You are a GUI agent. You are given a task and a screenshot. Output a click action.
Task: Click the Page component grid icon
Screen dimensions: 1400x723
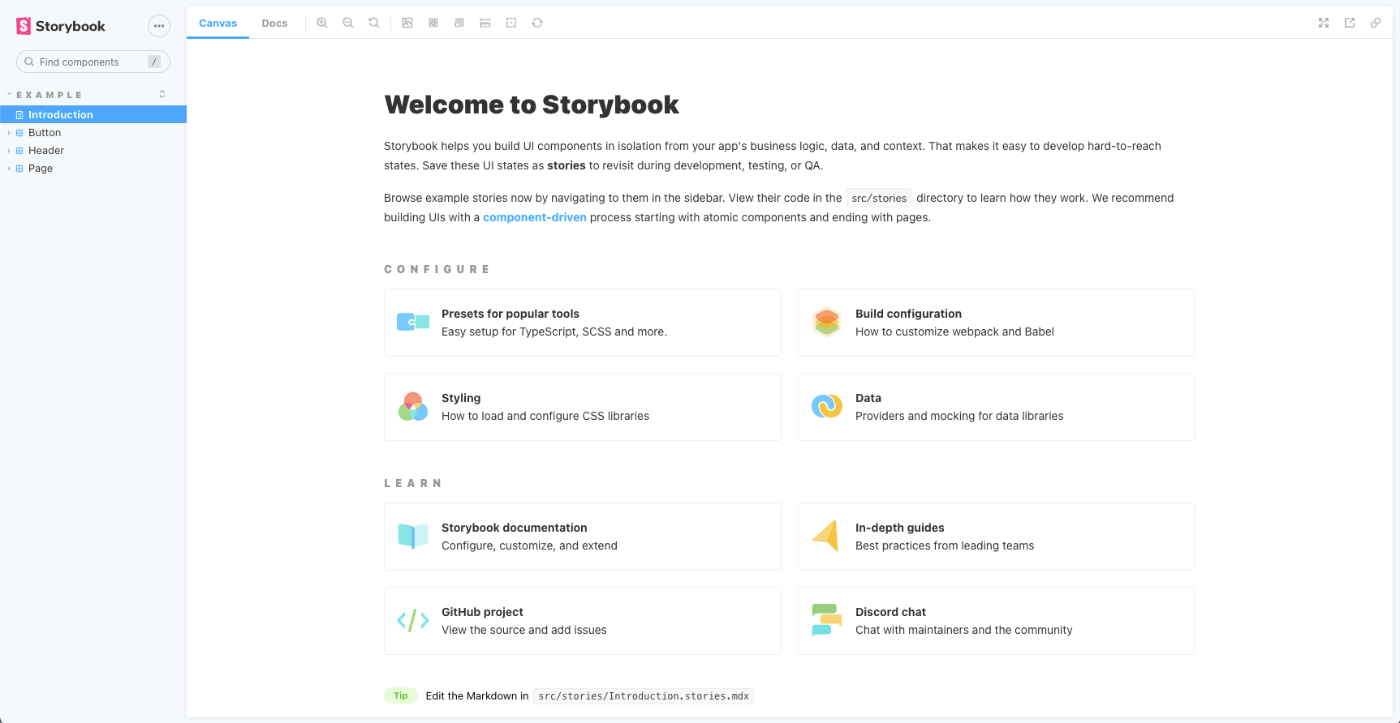pos(19,169)
